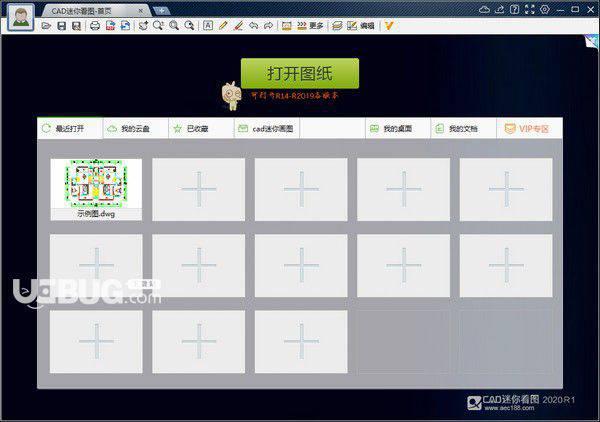Viewport: 600px width, 422px height.
Task: Click the dark-lens magnifier zoom icon
Action: 189,25
